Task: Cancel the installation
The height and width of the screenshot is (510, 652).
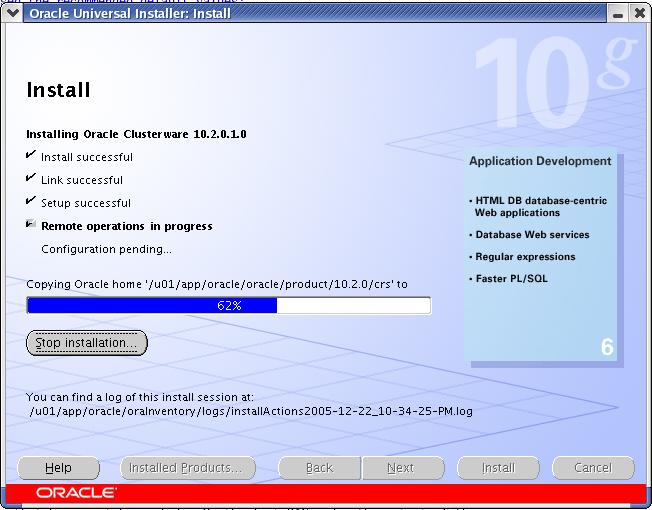Action: pyautogui.click(x=593, y=468)
